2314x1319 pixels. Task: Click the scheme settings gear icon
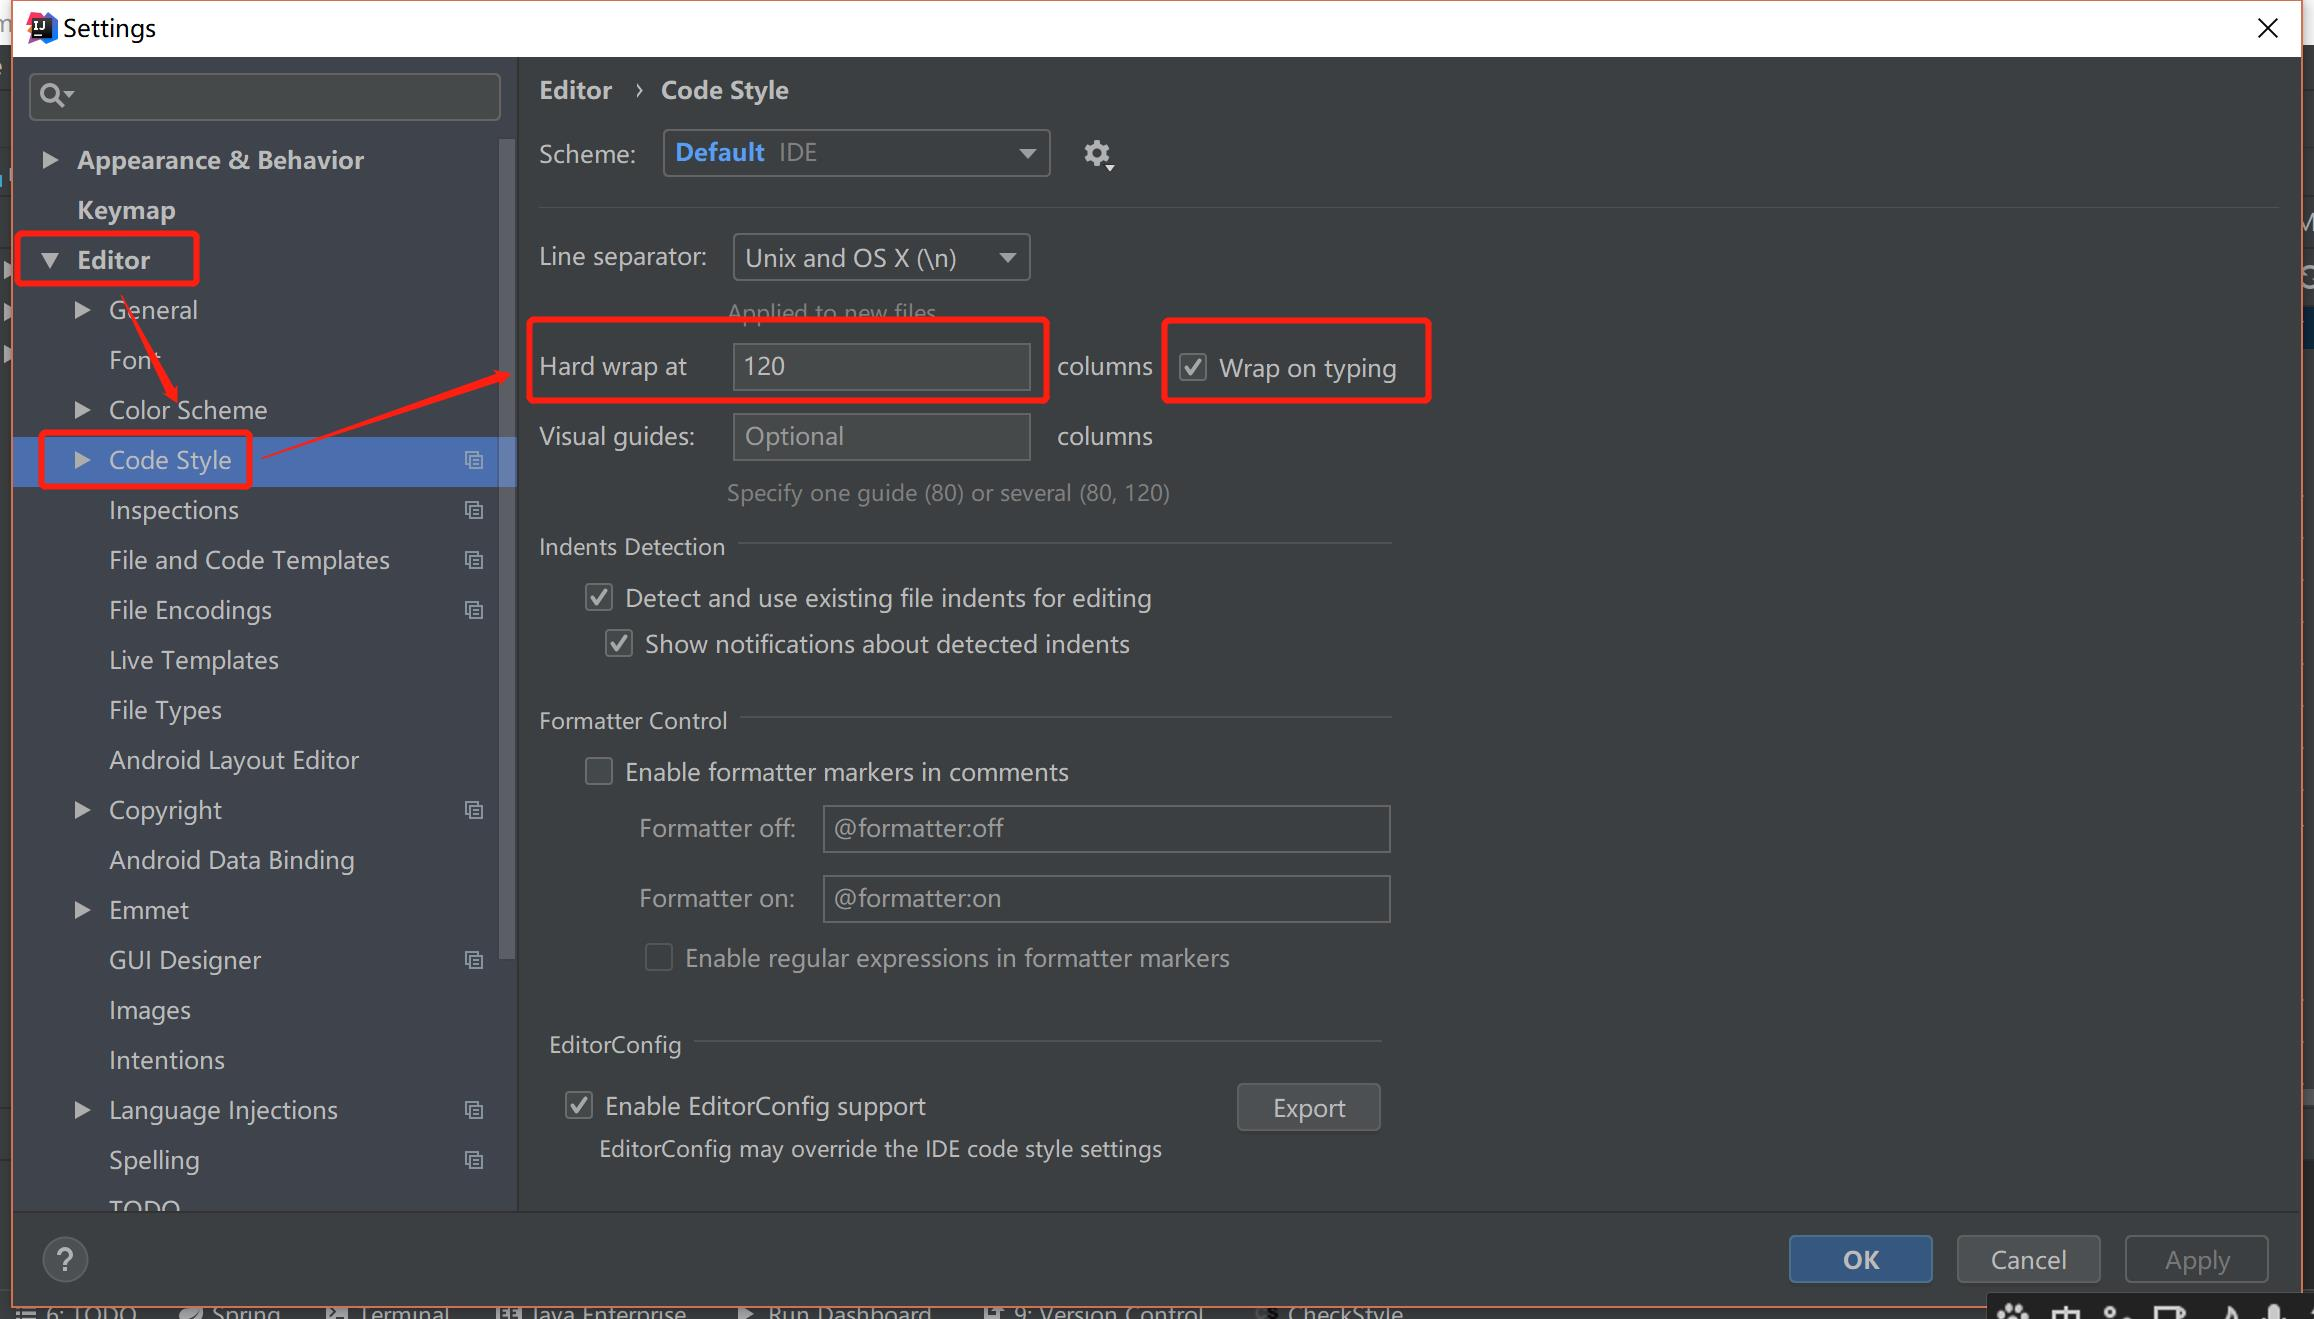(x=1097, y=154)
